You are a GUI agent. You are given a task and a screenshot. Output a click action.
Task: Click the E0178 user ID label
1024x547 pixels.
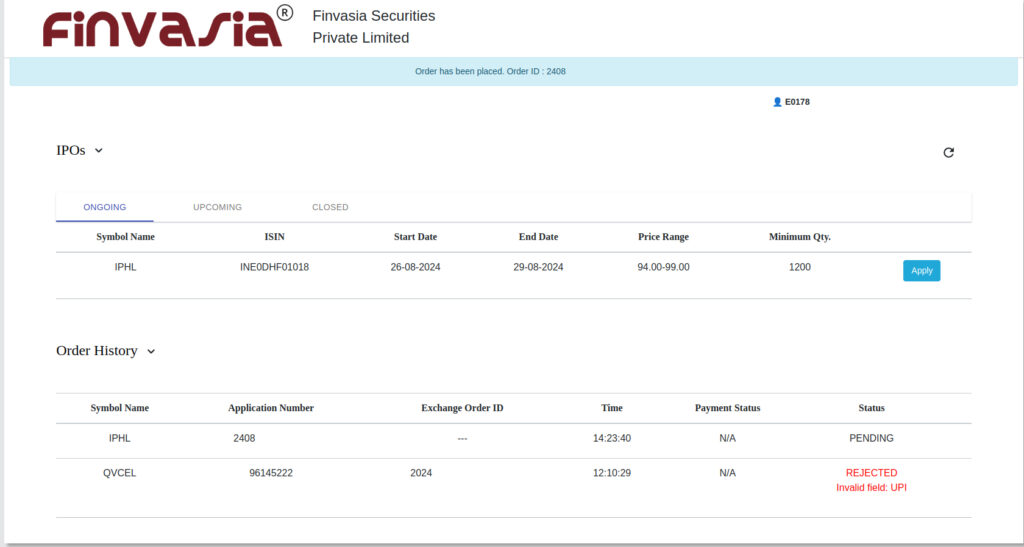tap(797, 102)
